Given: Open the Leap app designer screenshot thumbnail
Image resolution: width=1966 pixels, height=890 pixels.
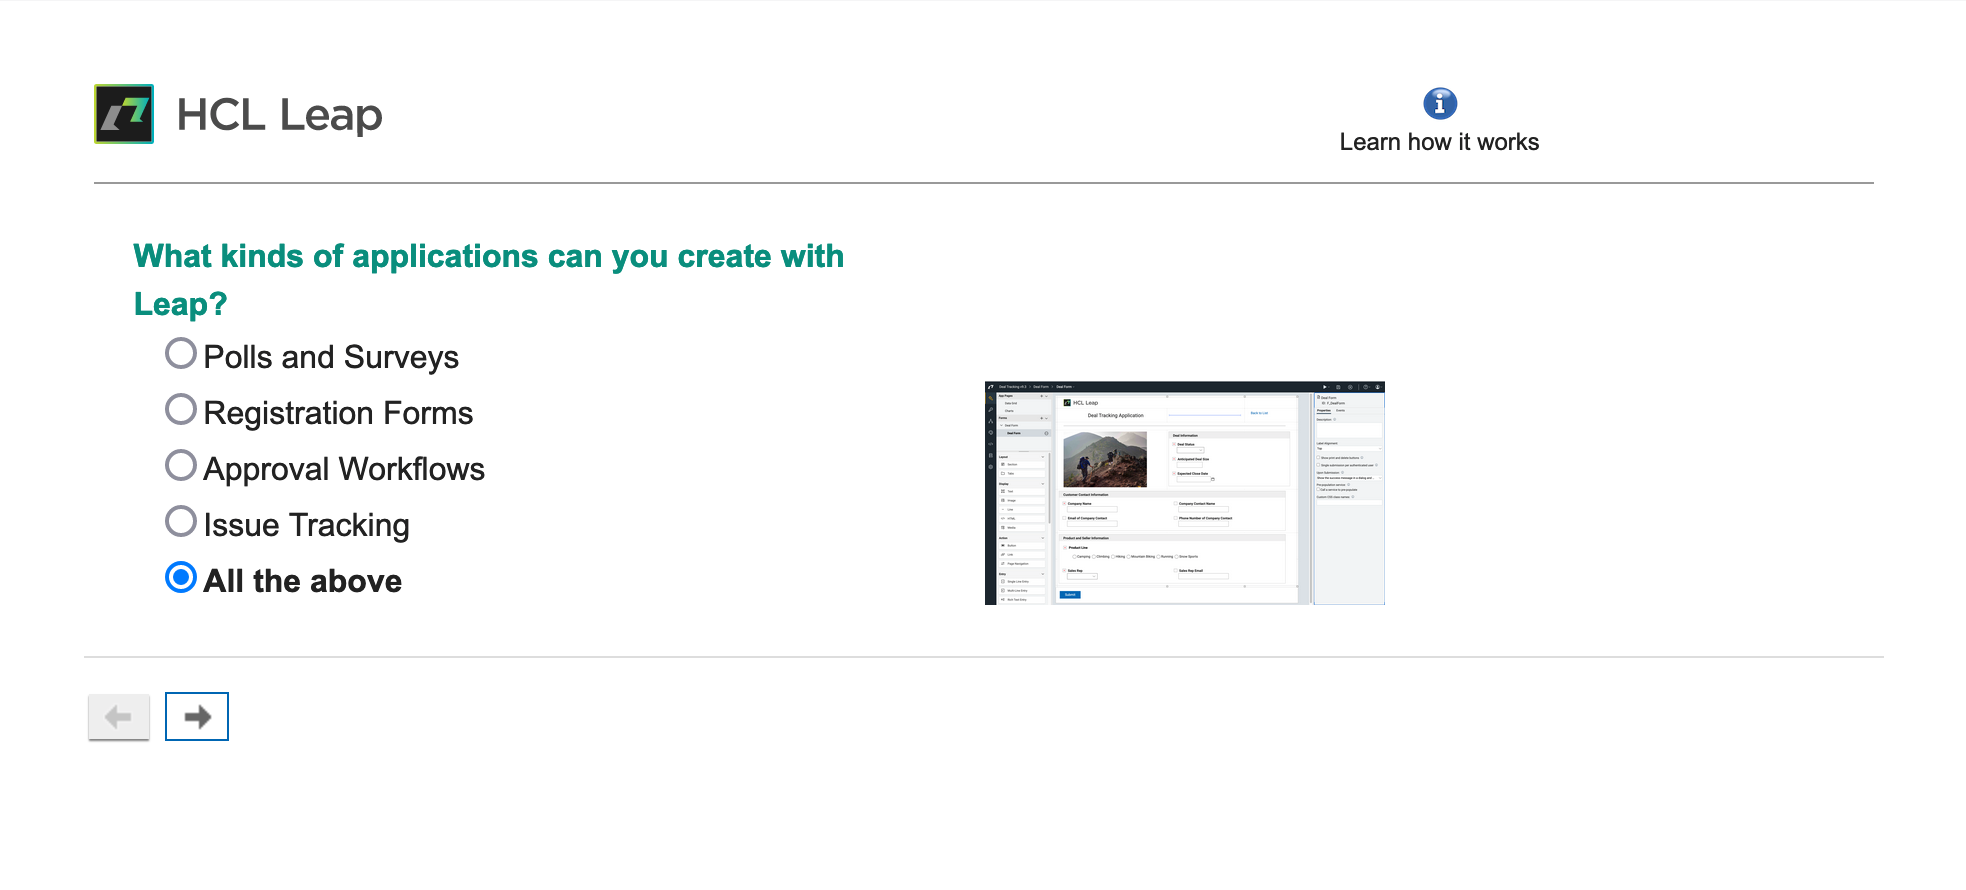Looking at the screenshot, I should 1185,493.
